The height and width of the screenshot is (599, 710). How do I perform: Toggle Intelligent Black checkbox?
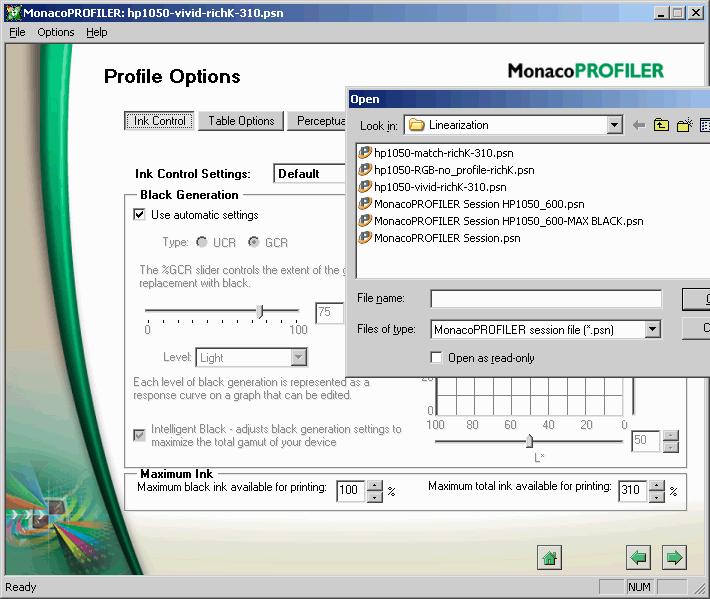(x=139, y=436)
